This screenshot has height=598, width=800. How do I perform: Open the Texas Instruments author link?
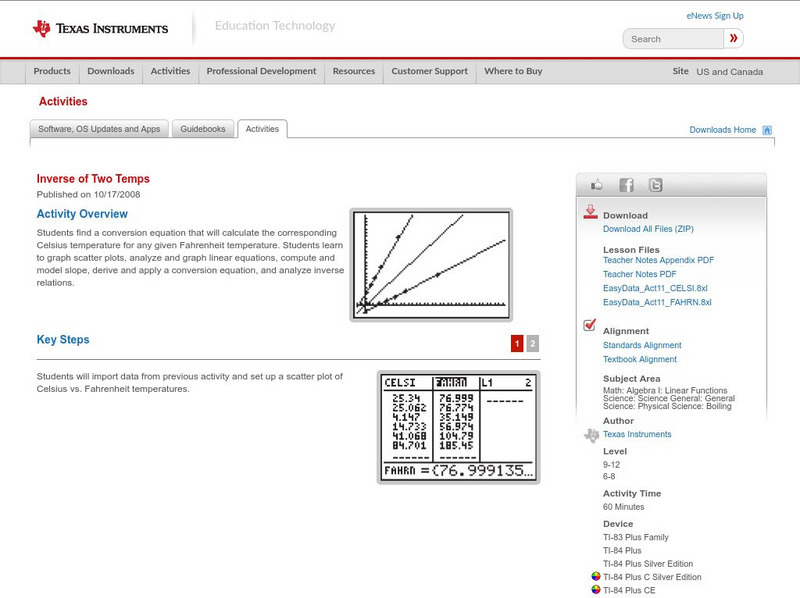click(637, 434)
